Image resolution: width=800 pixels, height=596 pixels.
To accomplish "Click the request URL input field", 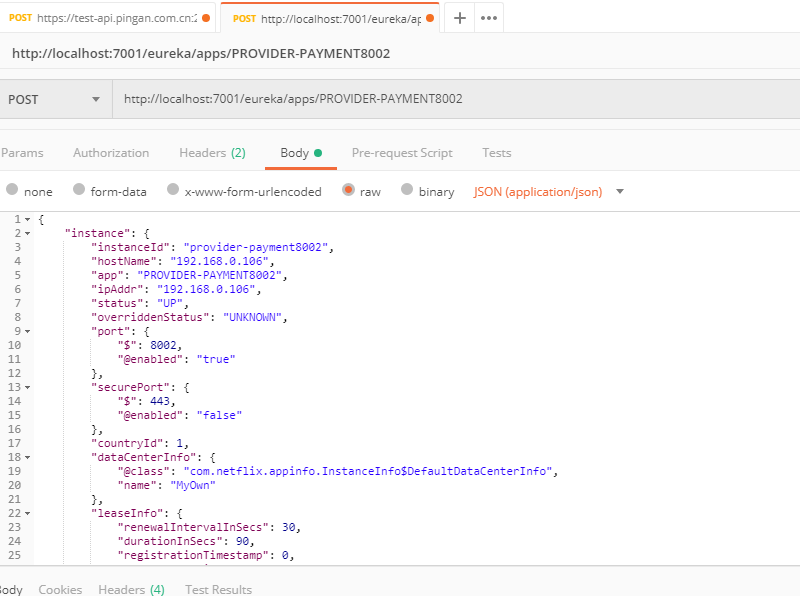I will [x=450, y=99].
